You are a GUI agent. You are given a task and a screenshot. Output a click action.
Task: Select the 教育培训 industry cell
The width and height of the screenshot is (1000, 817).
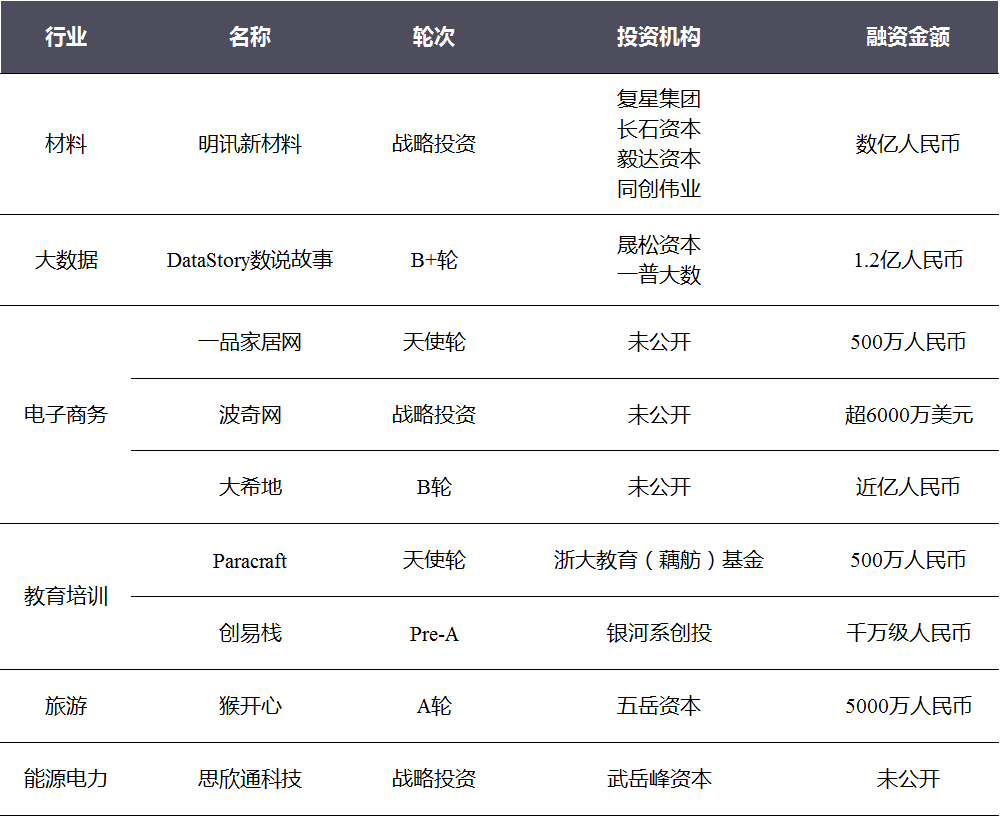pos(66,596)
